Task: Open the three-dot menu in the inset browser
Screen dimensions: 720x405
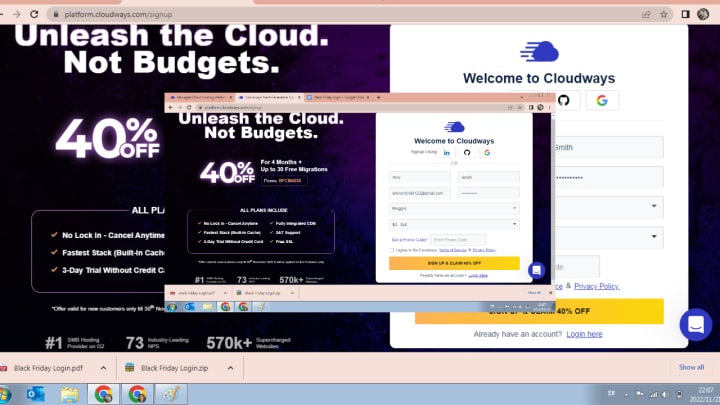Action: click(549, 107)
